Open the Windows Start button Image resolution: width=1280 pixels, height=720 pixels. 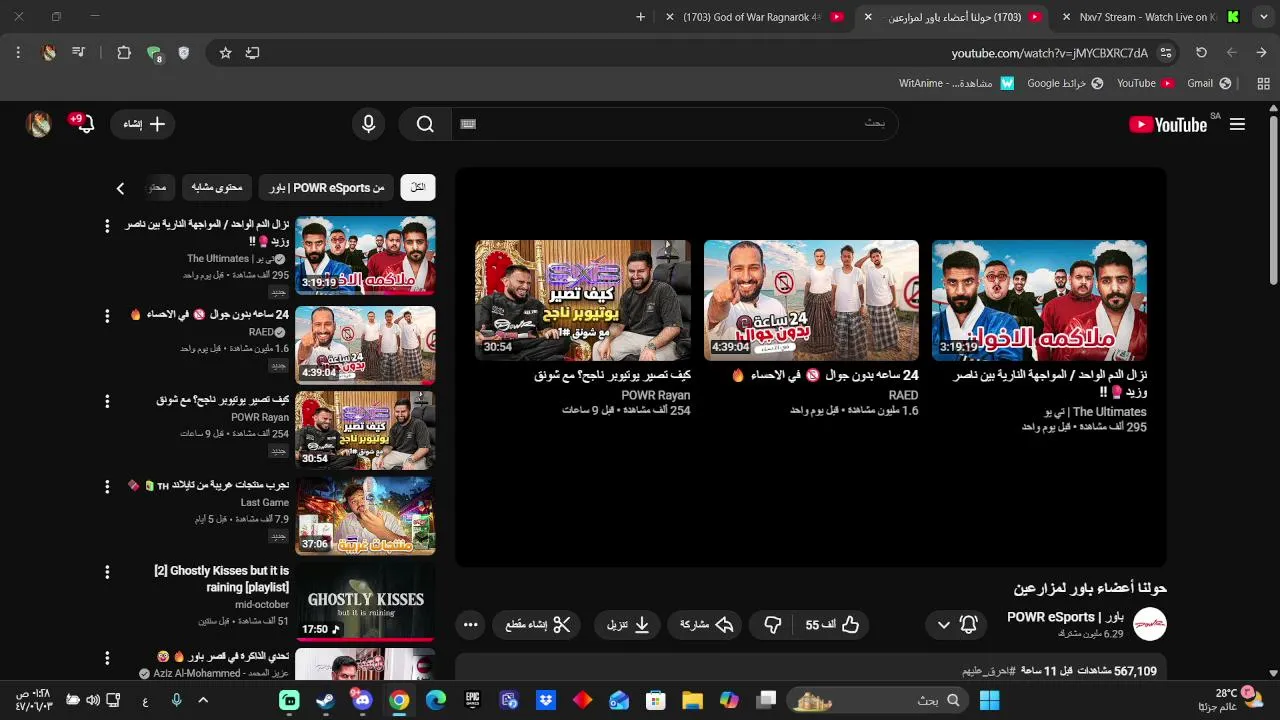click(x=990, y=700)
